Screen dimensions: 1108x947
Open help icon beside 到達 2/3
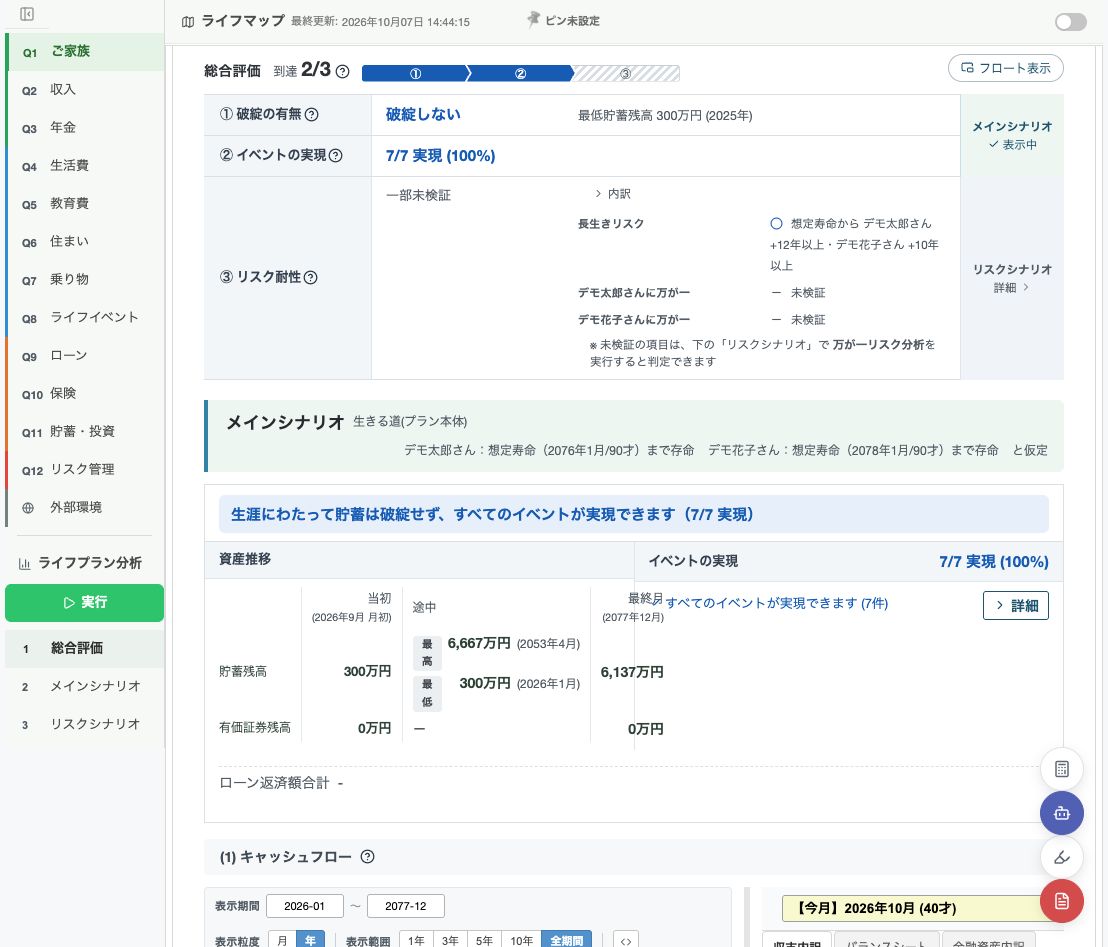[342, 71]
